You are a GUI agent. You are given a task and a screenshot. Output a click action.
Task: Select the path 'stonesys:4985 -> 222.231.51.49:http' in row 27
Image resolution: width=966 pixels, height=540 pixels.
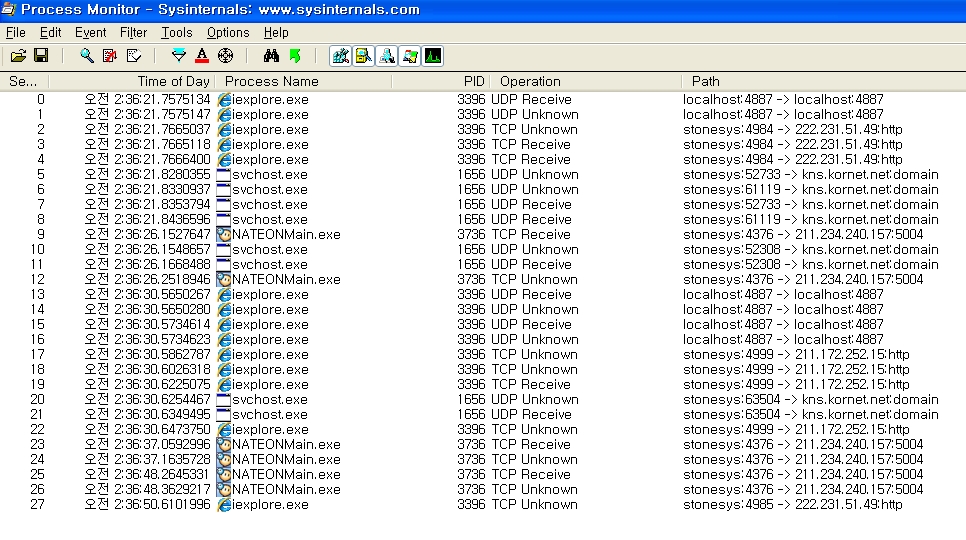(x=793, y=505)
